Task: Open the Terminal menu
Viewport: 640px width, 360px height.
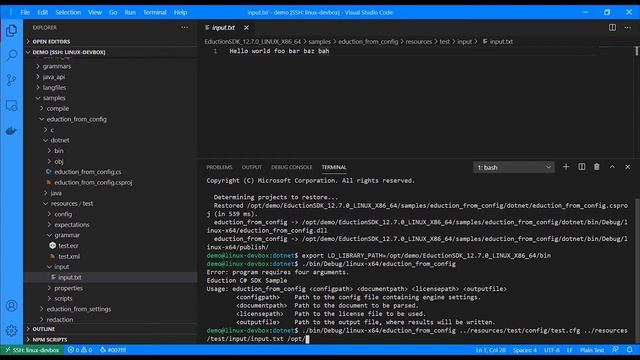Action: point(155,12)
